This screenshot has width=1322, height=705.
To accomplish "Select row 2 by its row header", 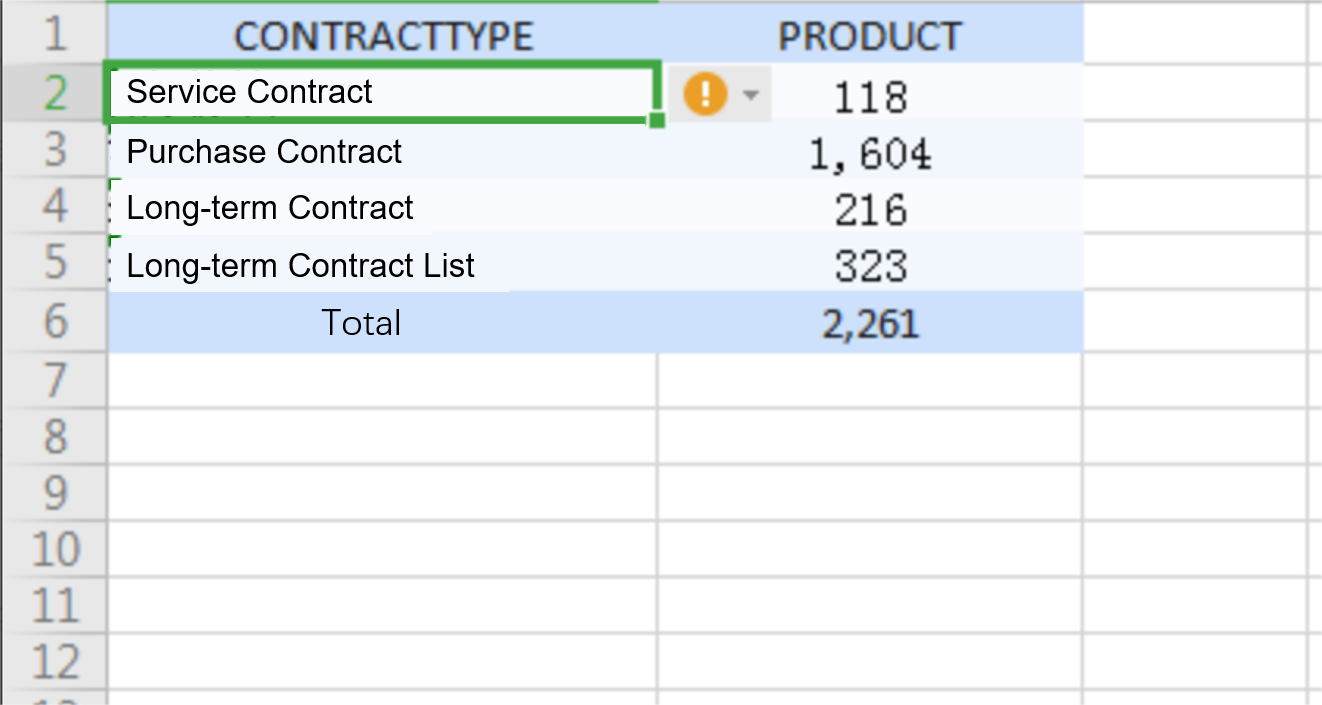I will click(x=55, y=92).
